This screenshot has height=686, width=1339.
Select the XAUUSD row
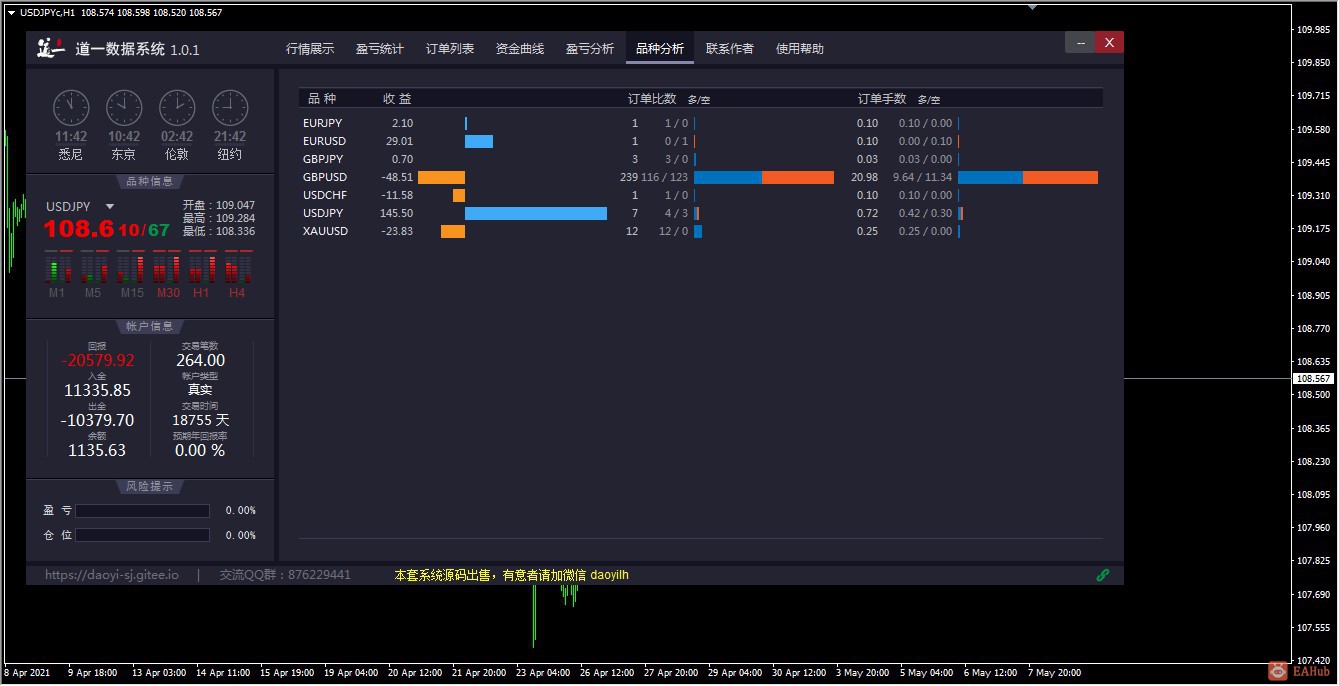(x=701, y=231)
